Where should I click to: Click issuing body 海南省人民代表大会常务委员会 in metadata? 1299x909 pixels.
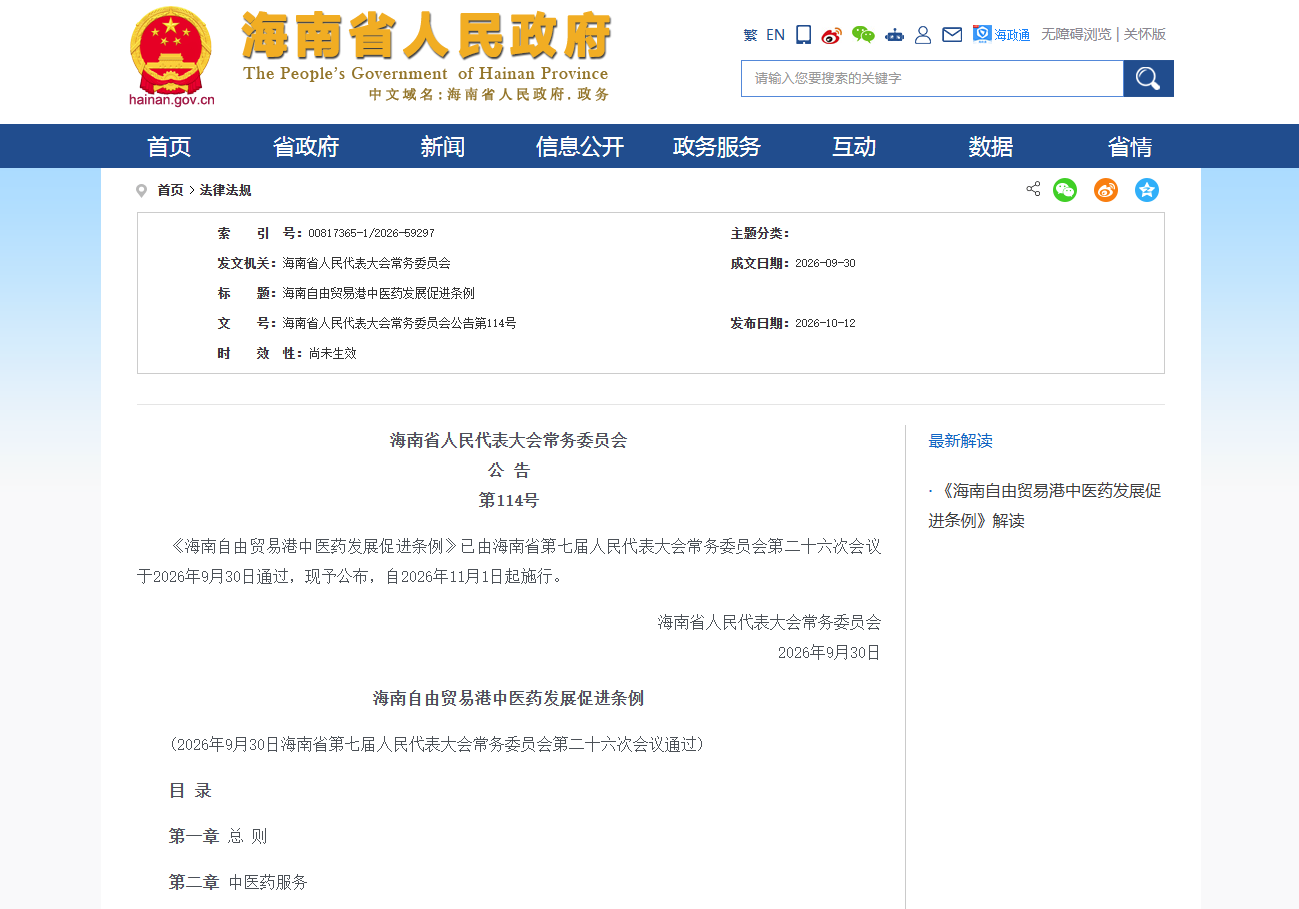[x=366, y=263]
